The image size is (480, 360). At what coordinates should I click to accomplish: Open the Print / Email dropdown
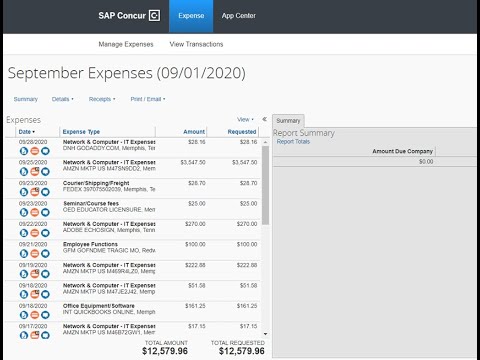[x=148, y=99]
